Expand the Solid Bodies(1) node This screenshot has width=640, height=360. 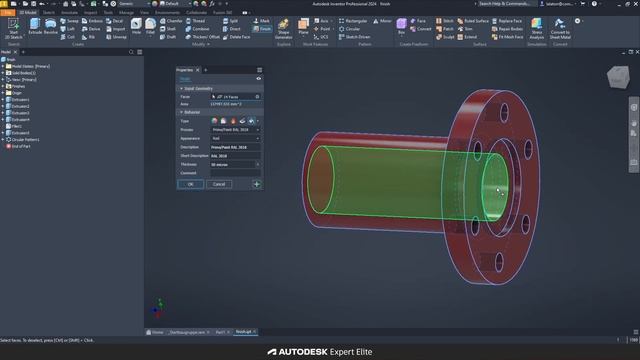click(3, 73)
